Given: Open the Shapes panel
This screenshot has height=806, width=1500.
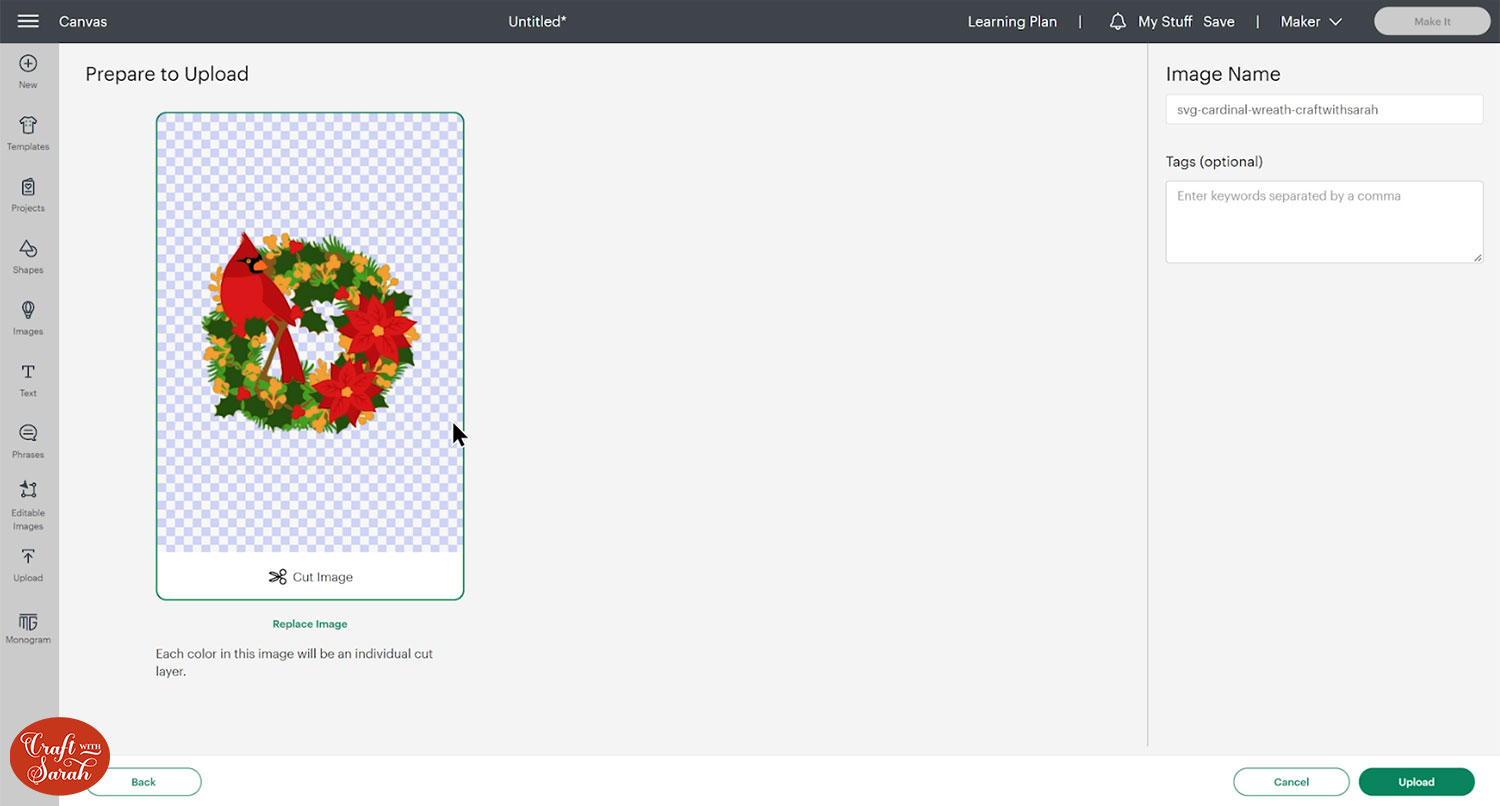Looking at the screenshot, I should click(x=28, y=256).
